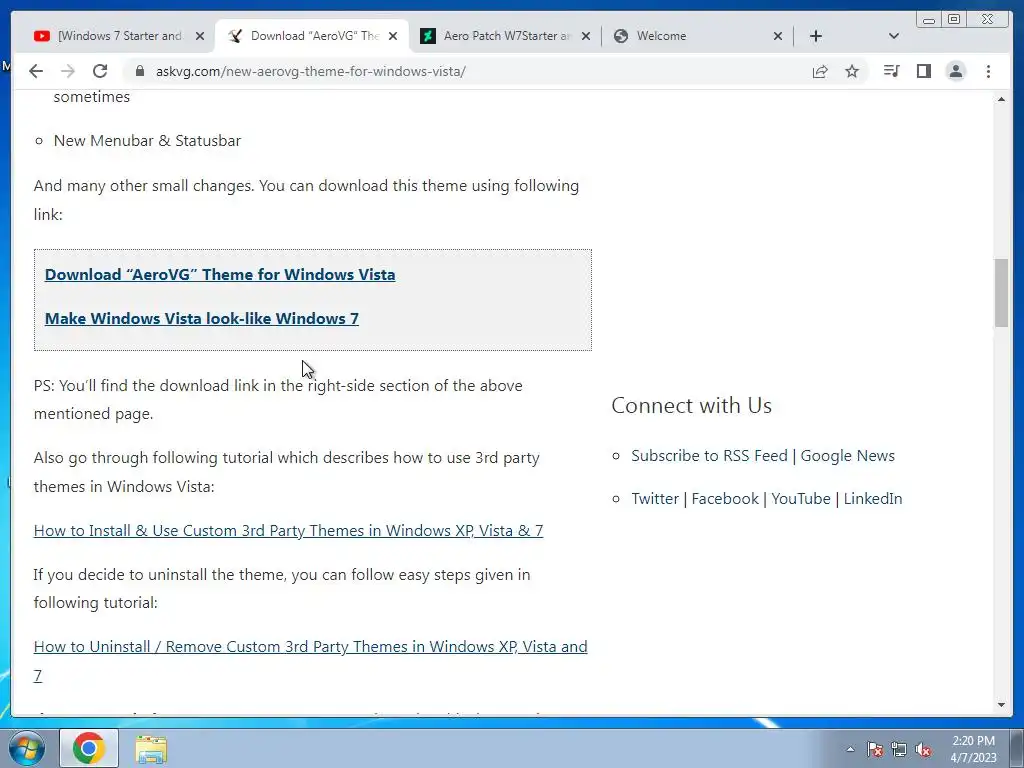This screenshot has width=1024, height=768.
Task: Reload the current page
Action: (99, 71)
